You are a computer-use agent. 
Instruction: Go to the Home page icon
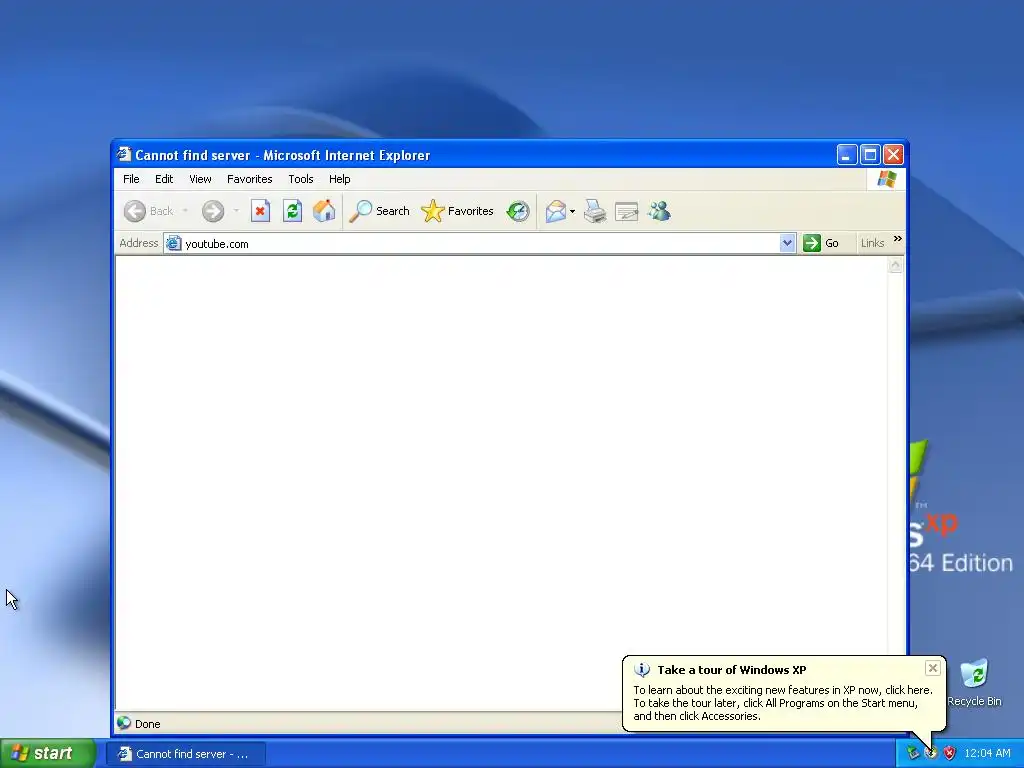coord(324,211)
